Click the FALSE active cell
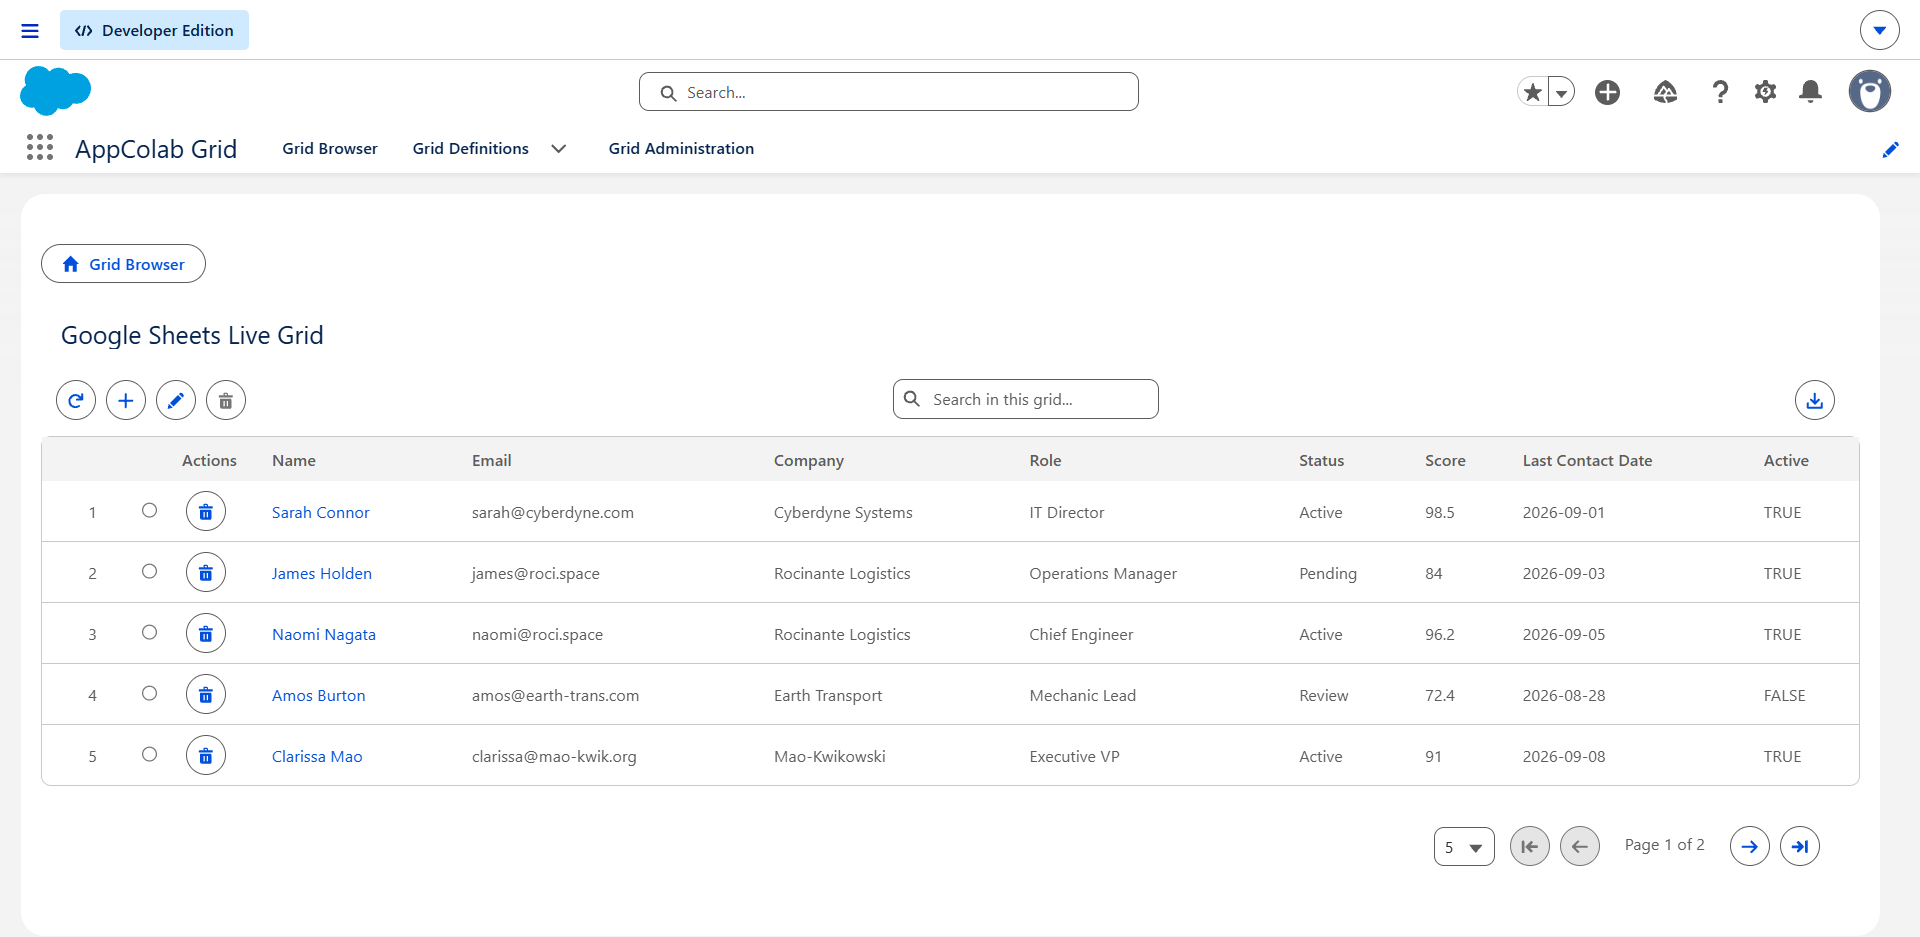Viewport: 1920px width, 937px height. click(x=1785, y=695)
